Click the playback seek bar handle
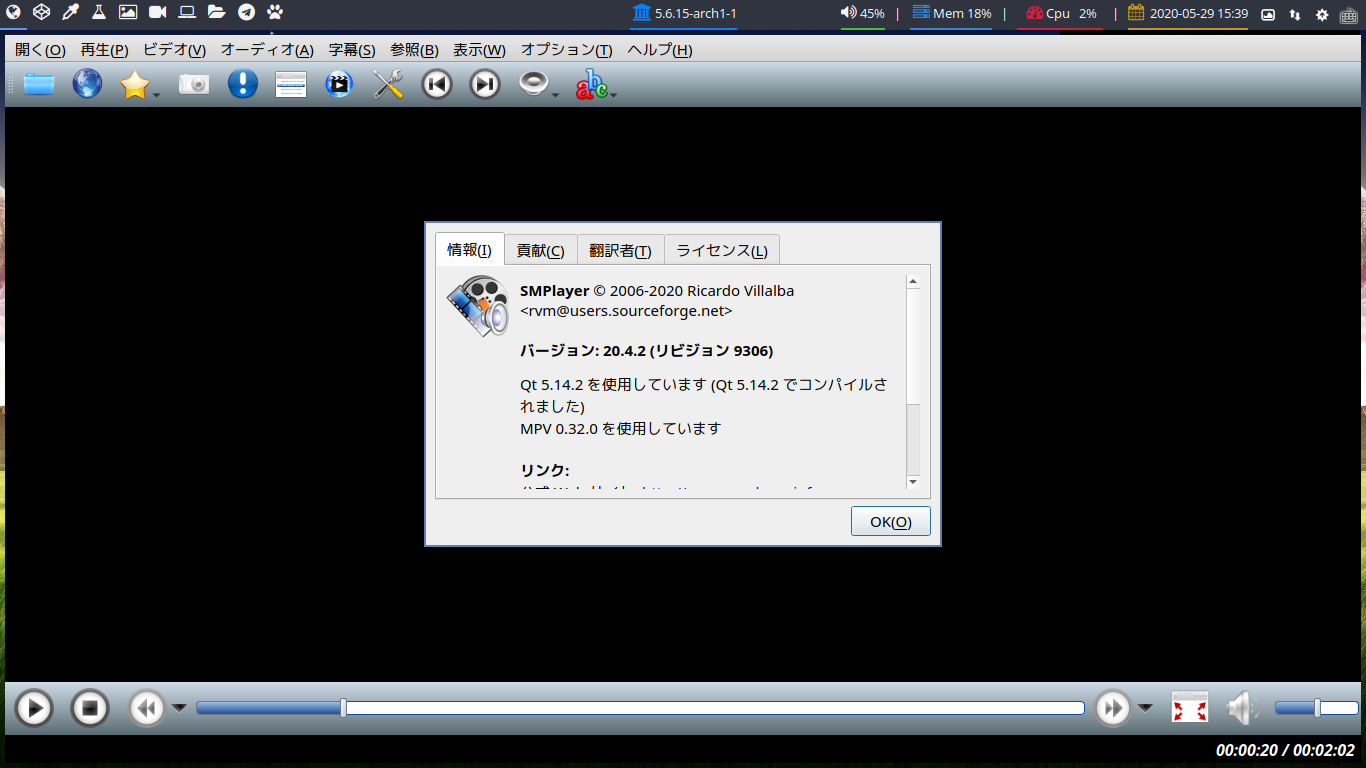 coord(343,708)
